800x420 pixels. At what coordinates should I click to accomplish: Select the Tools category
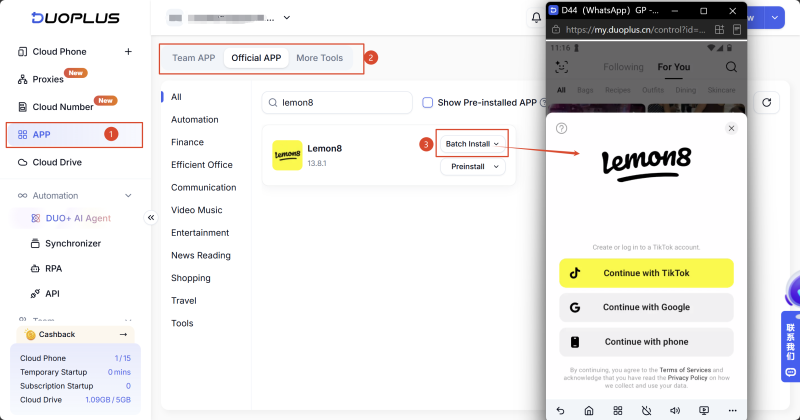[x=182, y=323]
